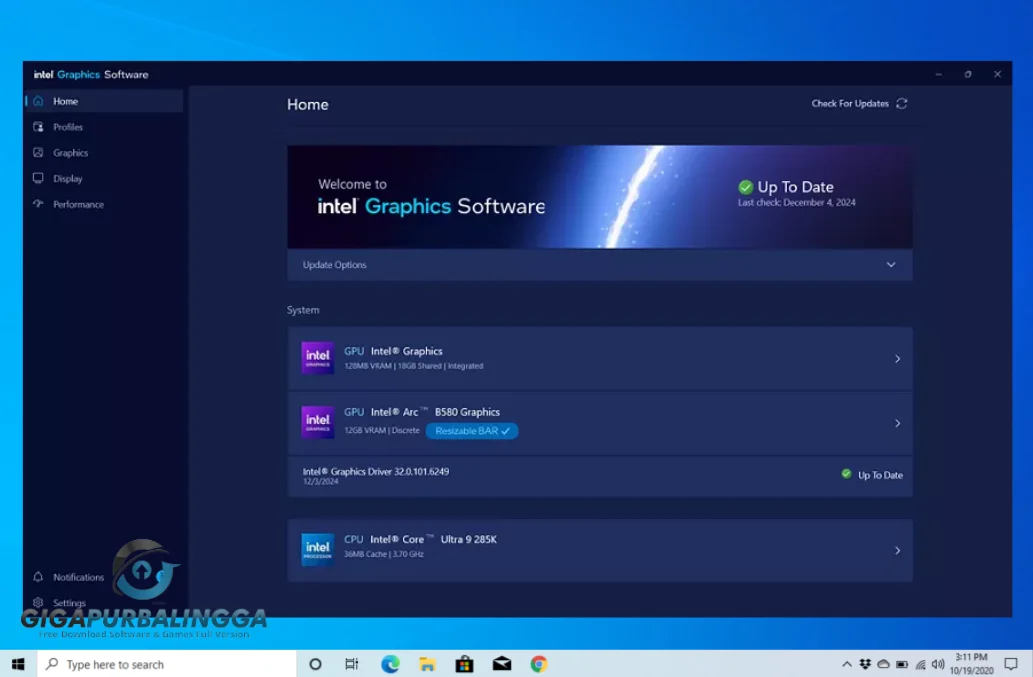1033x677 pixels.
Task: Select the Profiles menu item
Action: 104,126
